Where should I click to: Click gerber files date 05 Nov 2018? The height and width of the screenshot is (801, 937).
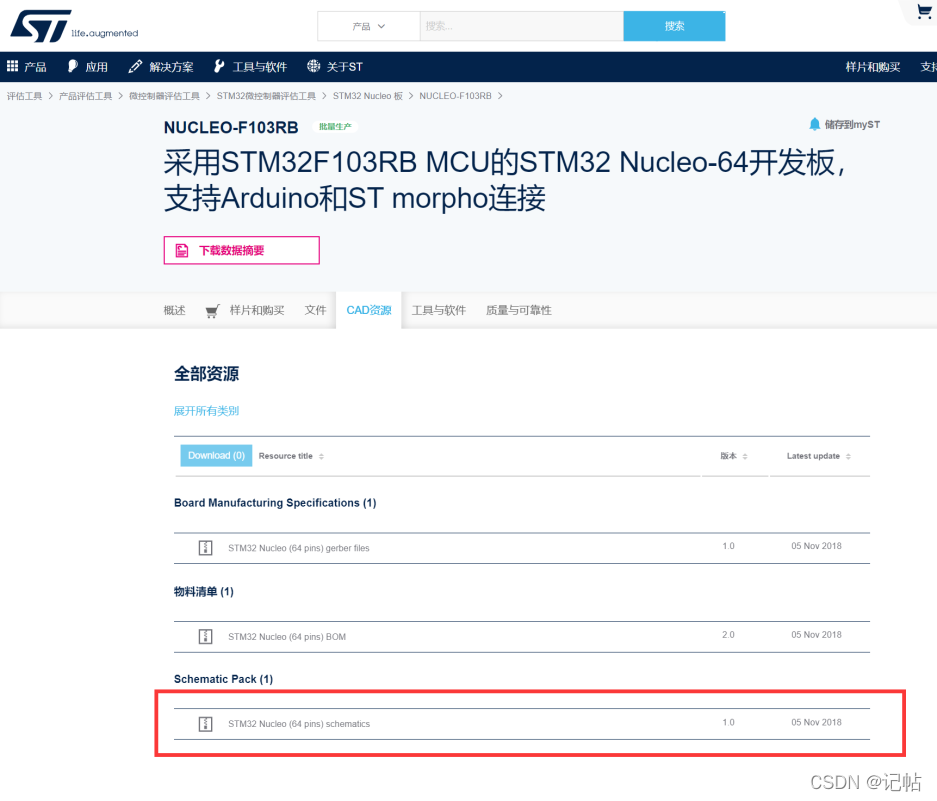point(816,546)
